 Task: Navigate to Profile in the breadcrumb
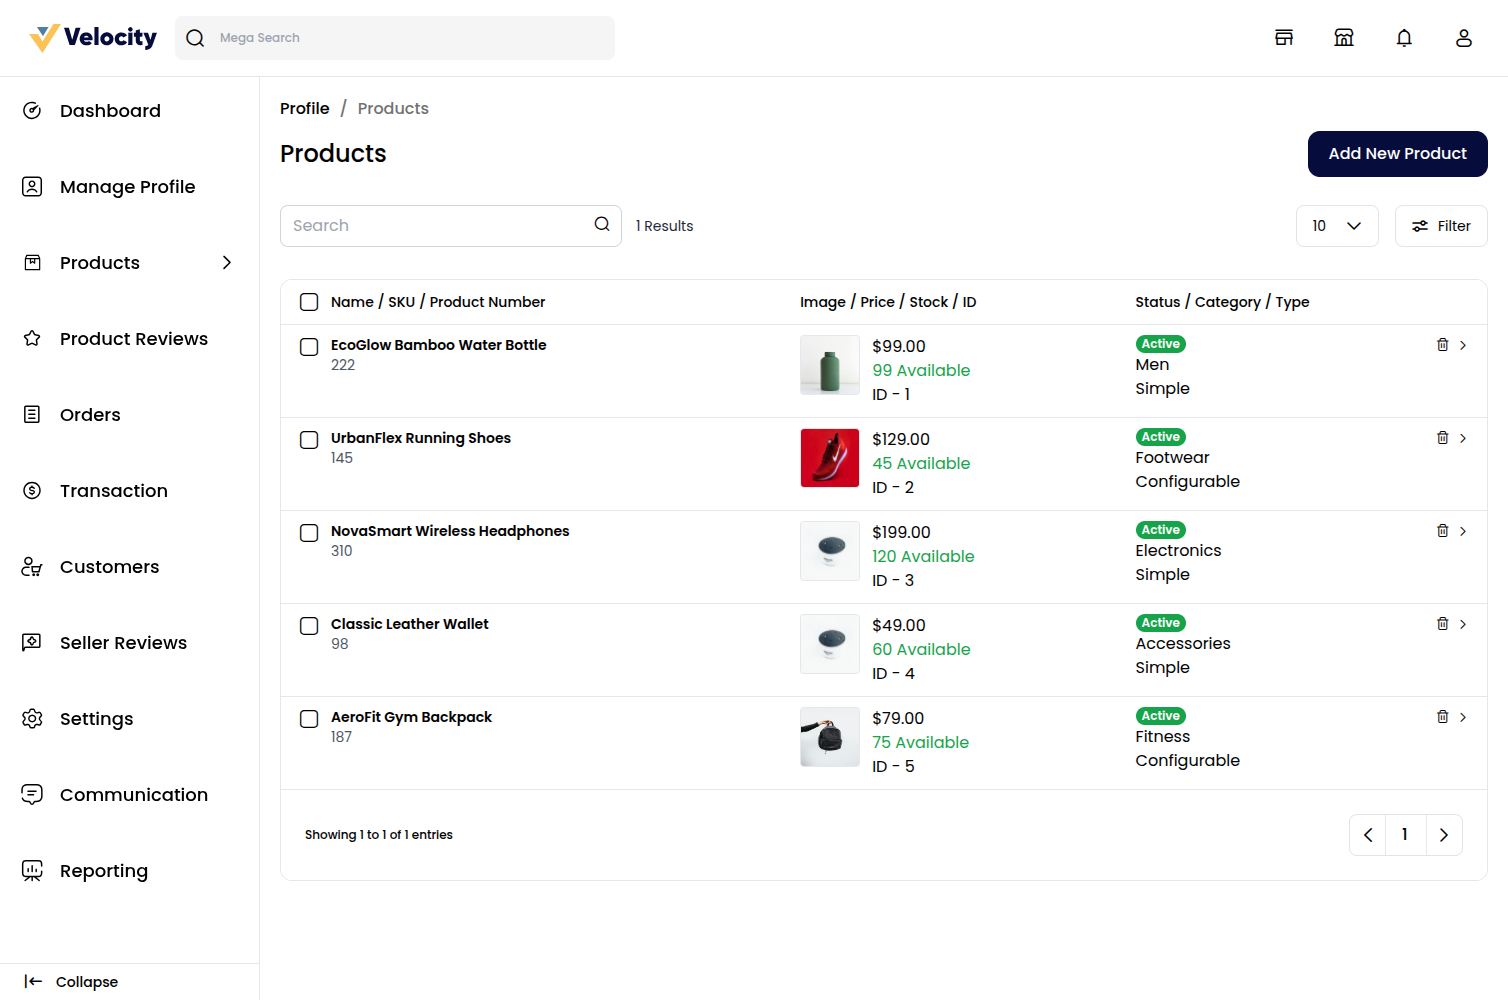click(x=305, y=108)
